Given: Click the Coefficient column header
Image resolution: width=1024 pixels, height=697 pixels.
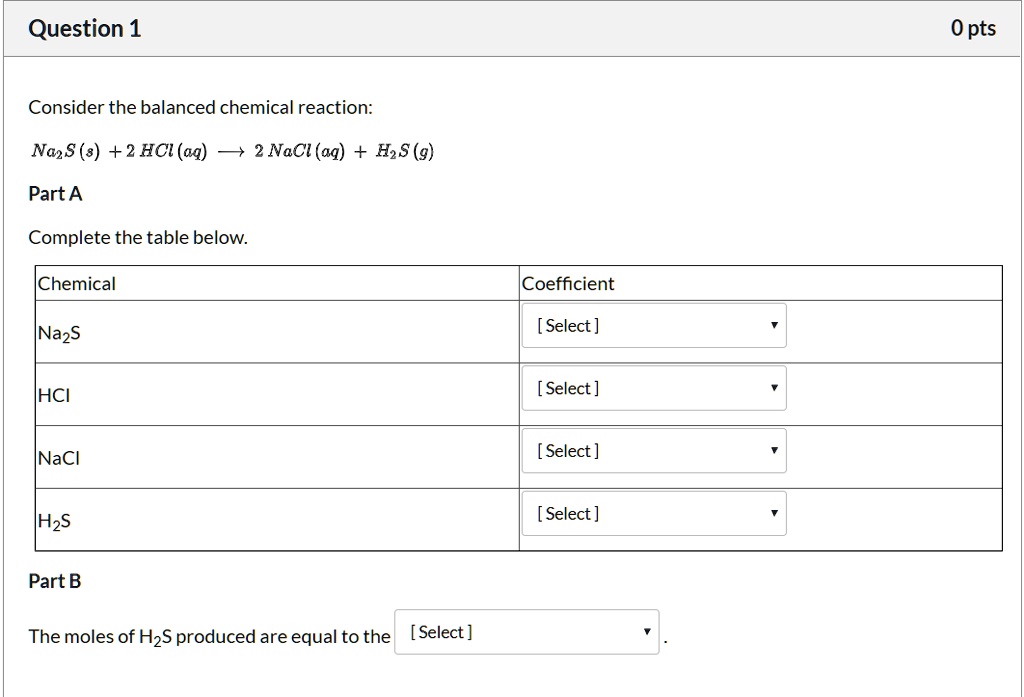Looking at the screenshot, I should [x=568, y=283].
